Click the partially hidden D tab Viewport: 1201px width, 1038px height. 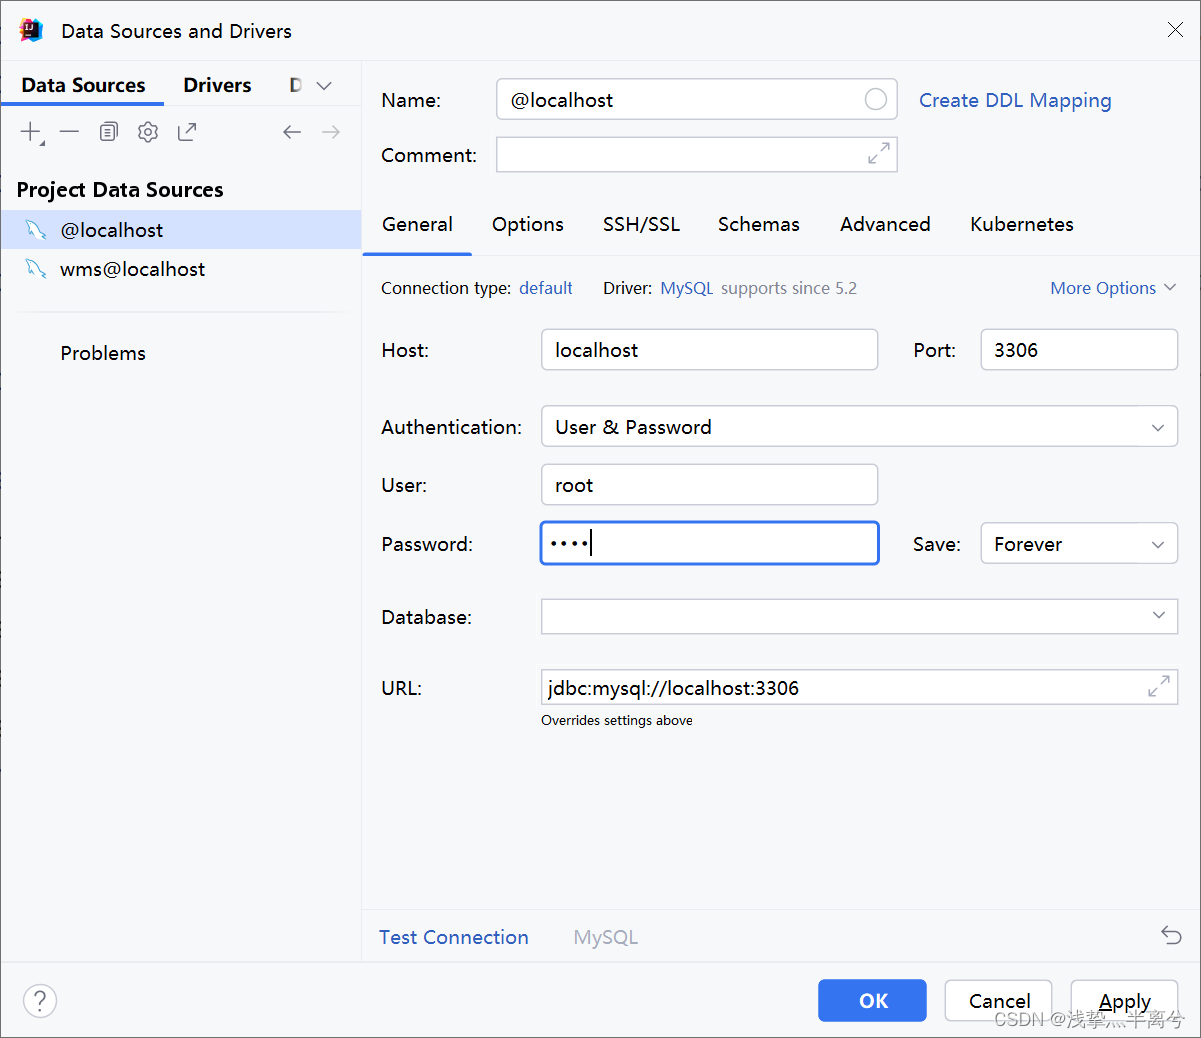coord(296,85)
